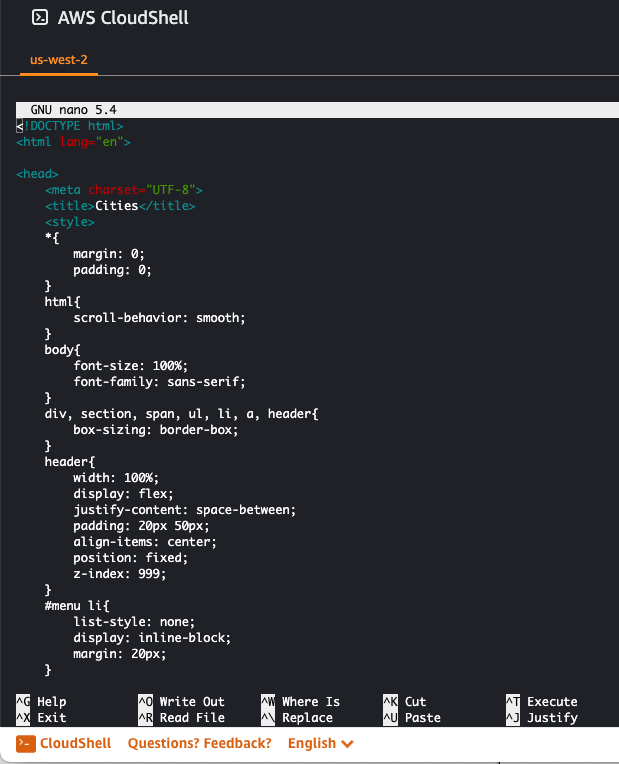The height and width of the screenshot is (764, 619).
Task: Click the ^O Write Out shortcut
Action: point(181,702)
